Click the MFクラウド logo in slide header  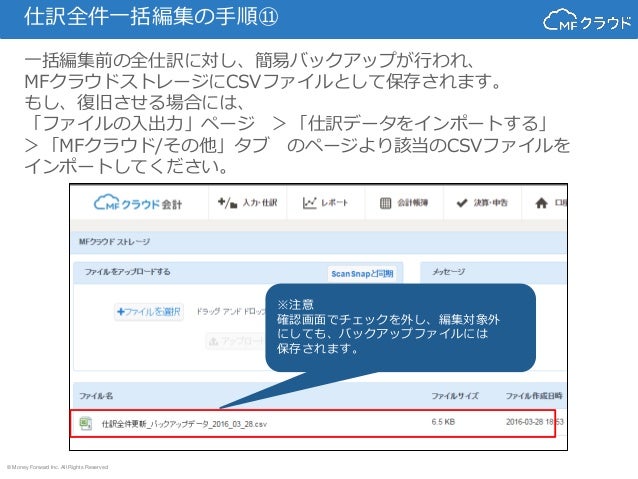tap(587, 20)
